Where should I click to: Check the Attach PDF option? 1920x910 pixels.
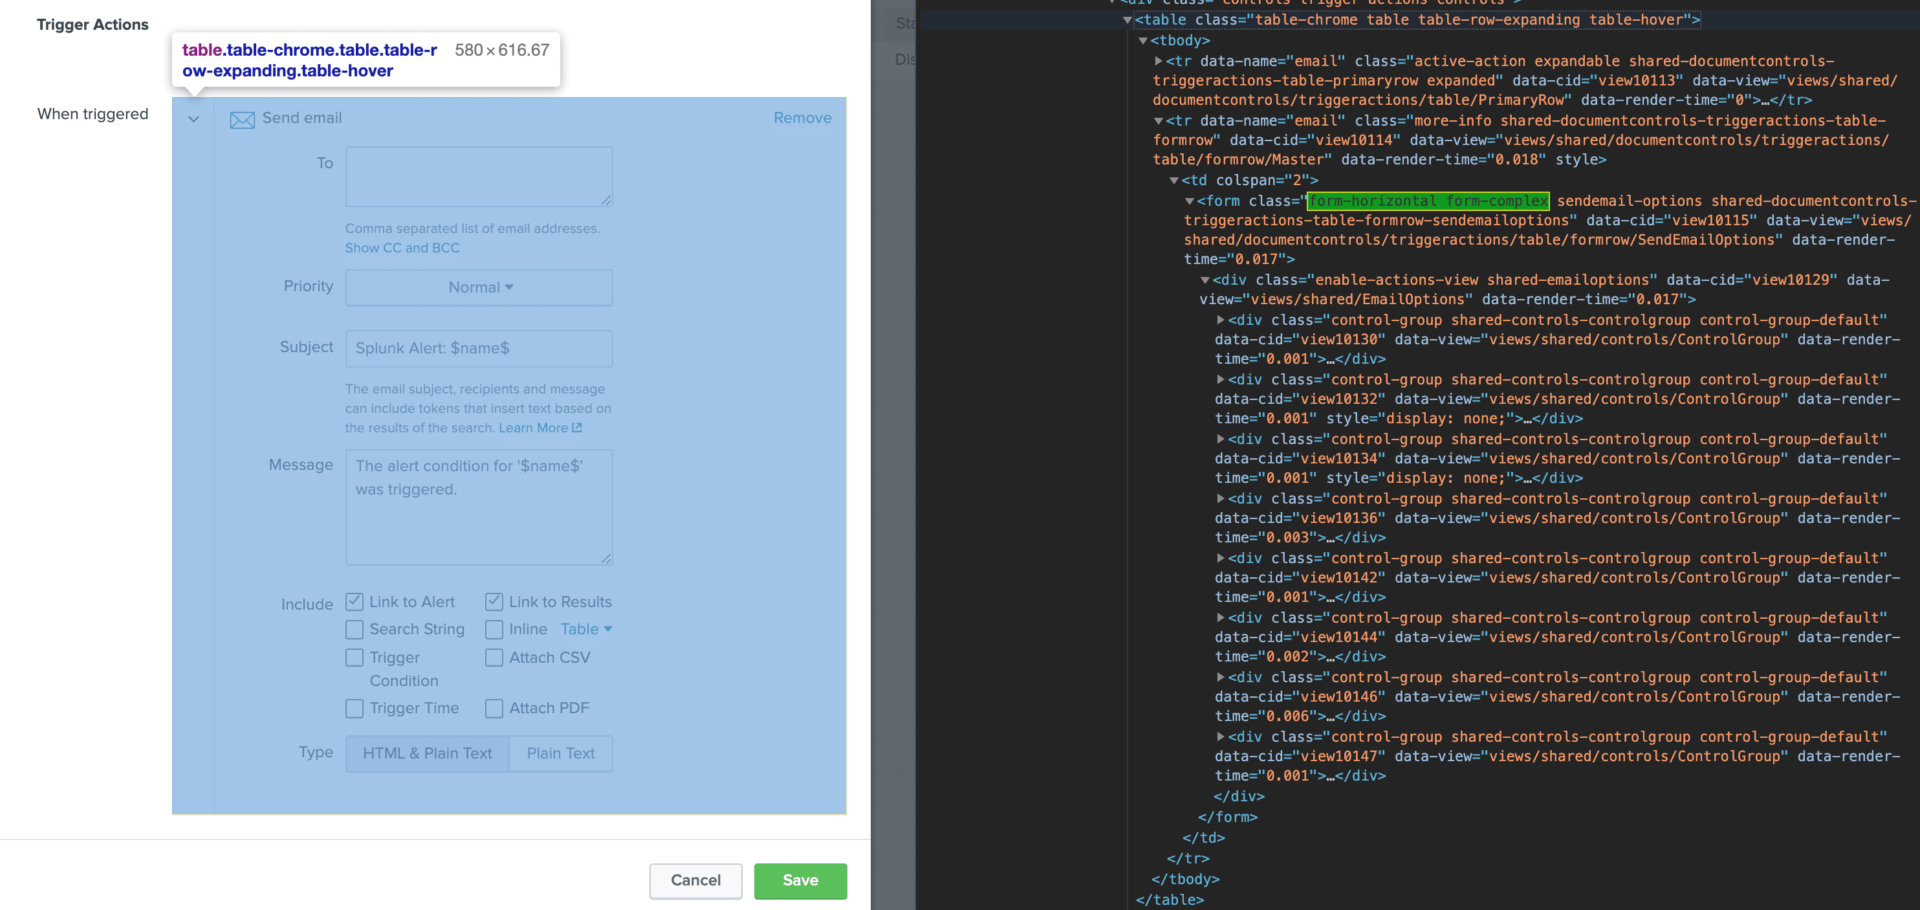click(493, 708)
